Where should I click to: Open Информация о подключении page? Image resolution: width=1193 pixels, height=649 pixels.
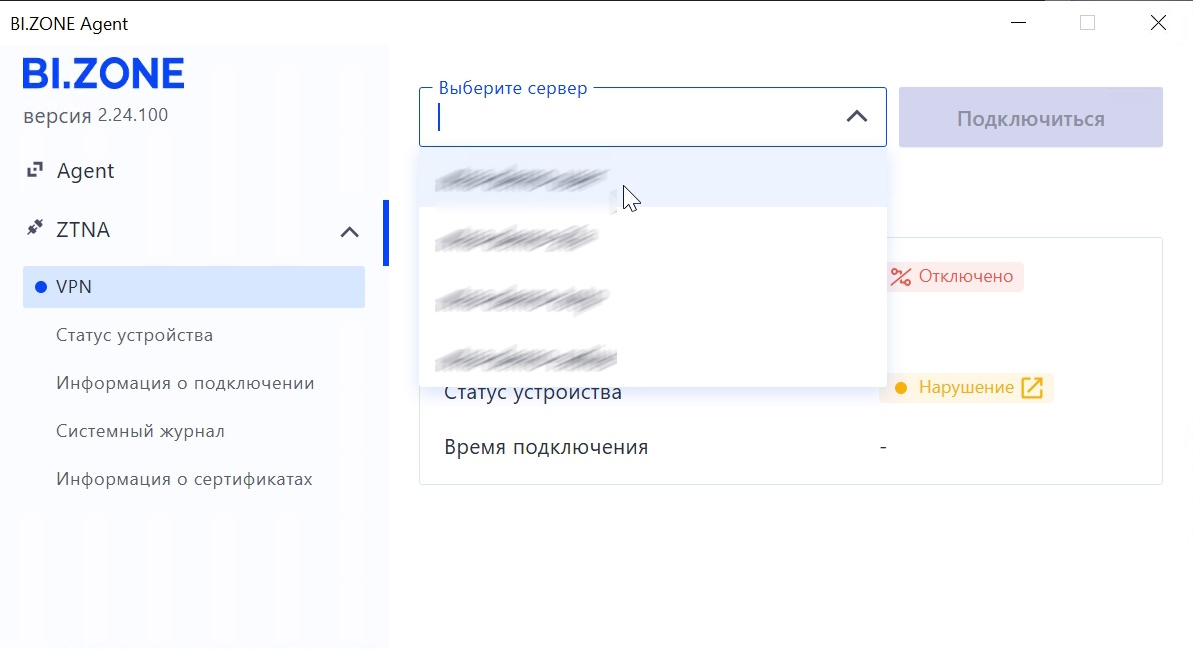[185, 383]
